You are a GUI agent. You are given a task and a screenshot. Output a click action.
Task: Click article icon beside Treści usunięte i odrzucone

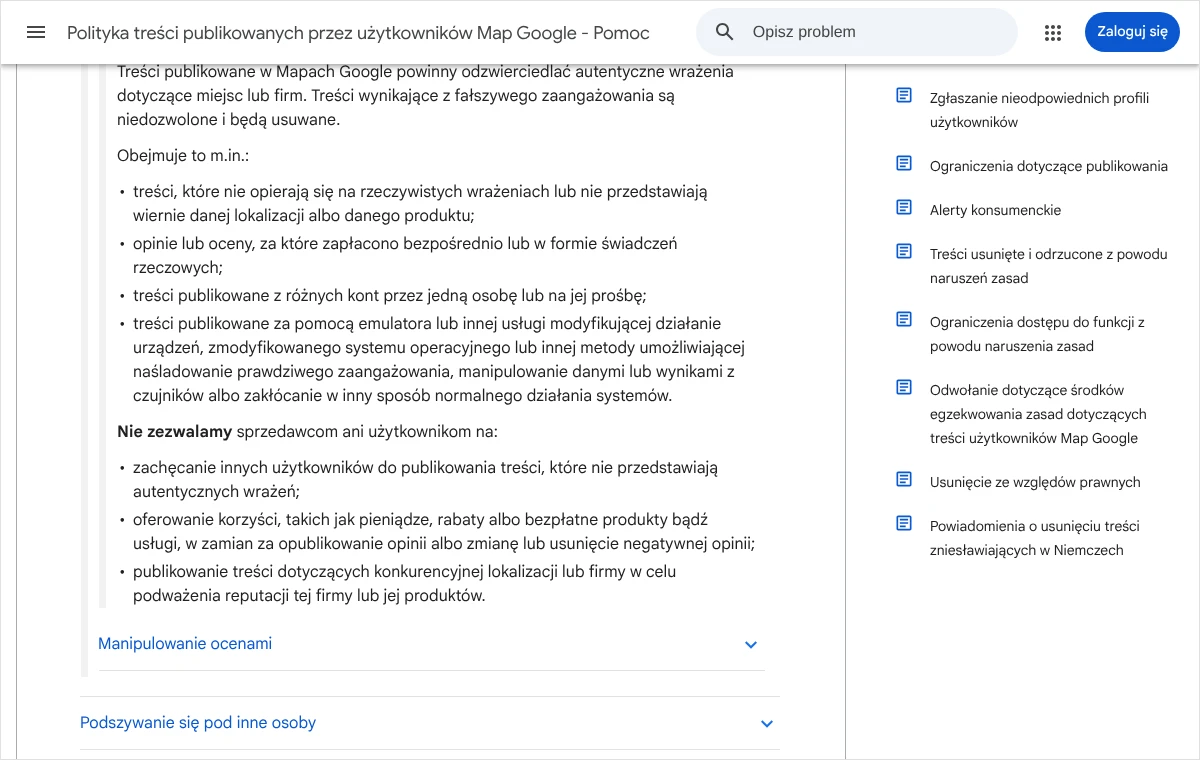(x=904, y=251)
